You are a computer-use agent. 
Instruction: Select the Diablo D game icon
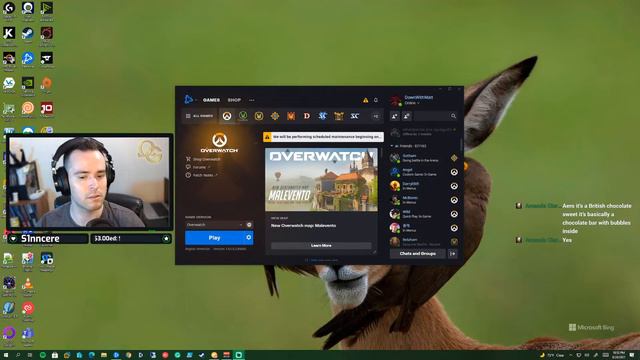[307, 116]
